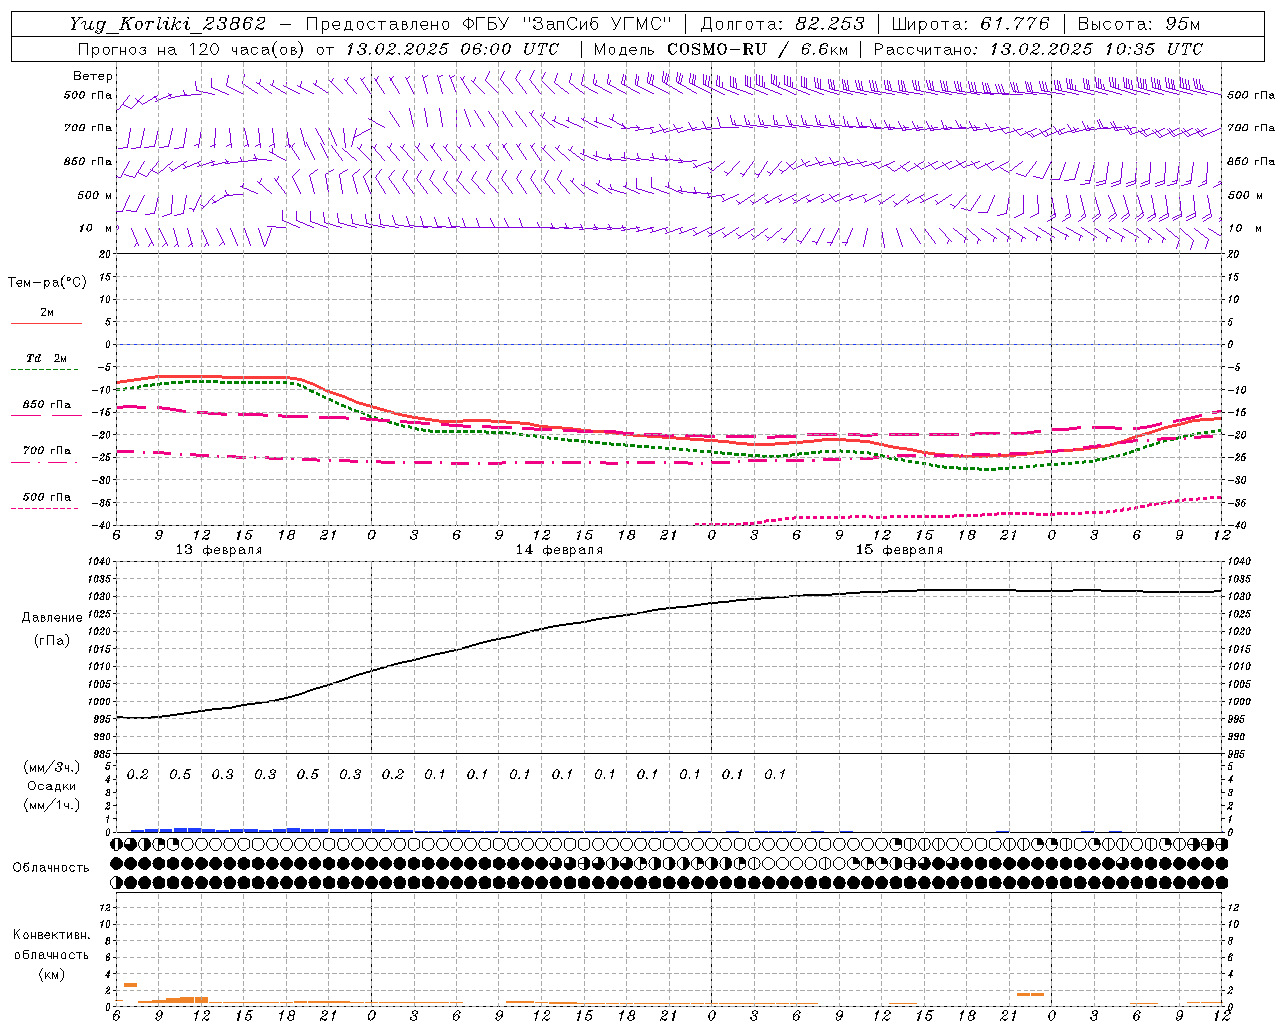Screen dimensions: 1280x1024
Task: Select the forecast start time 13.02.2025 06:00 UTC
Action: click(x=452, y=49)
